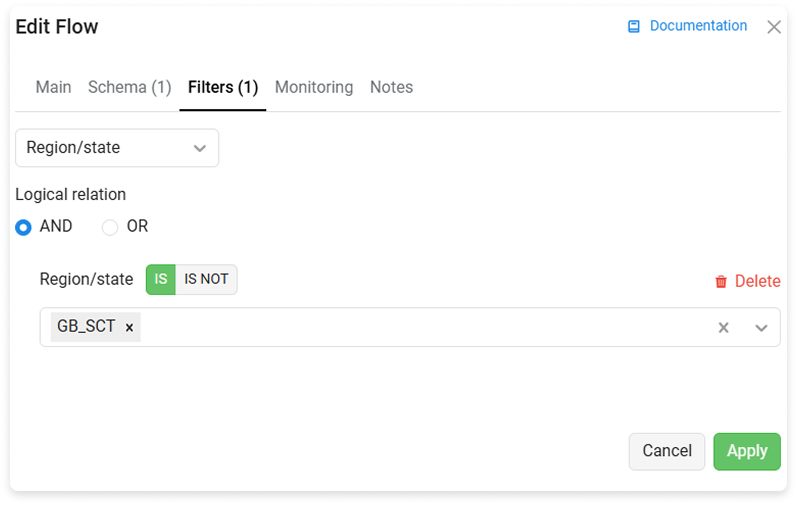Viewport: 797px width, 505px height.
Task: Clear all values in the region field
Action: click(723, 328)
